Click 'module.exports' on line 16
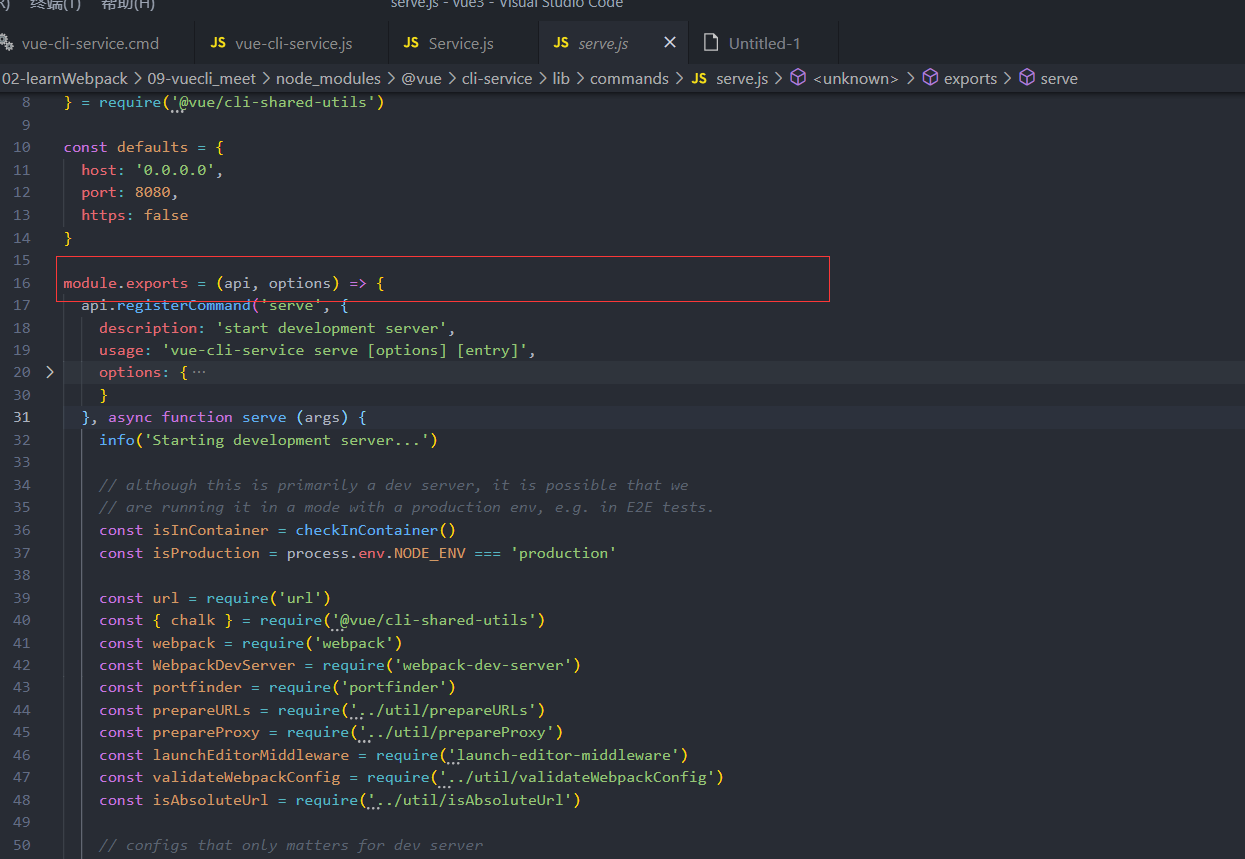 125,283
